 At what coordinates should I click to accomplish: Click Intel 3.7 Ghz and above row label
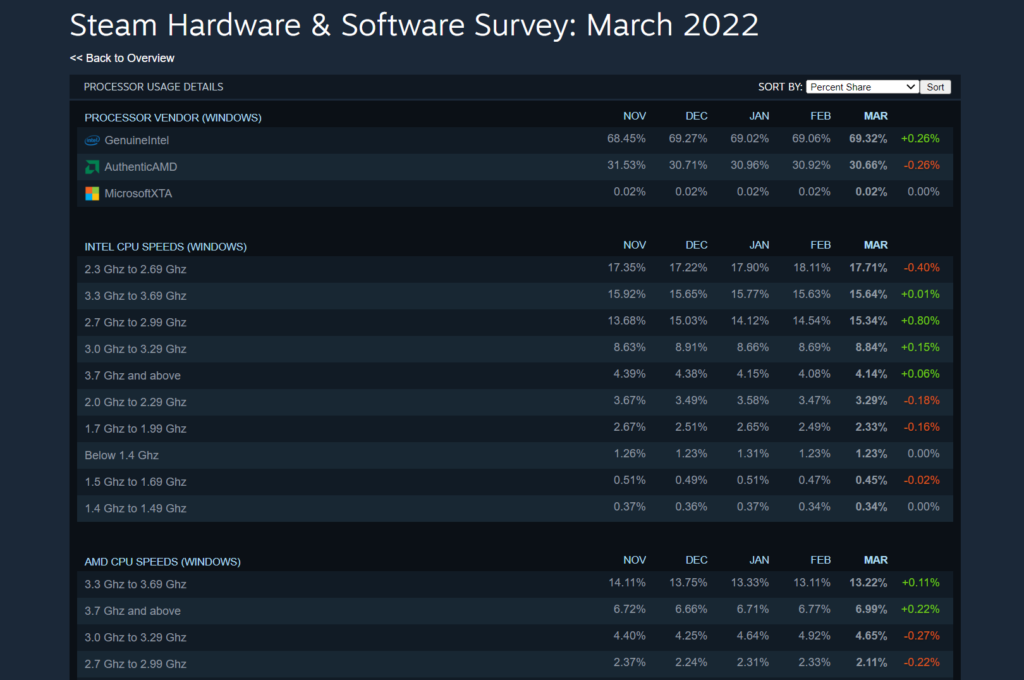click(133, 376)
